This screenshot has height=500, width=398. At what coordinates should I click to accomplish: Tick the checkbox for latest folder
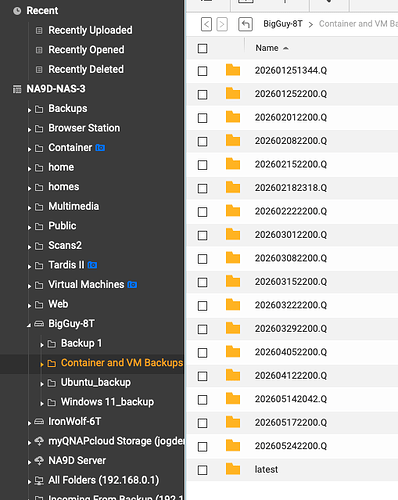(202, 470)
